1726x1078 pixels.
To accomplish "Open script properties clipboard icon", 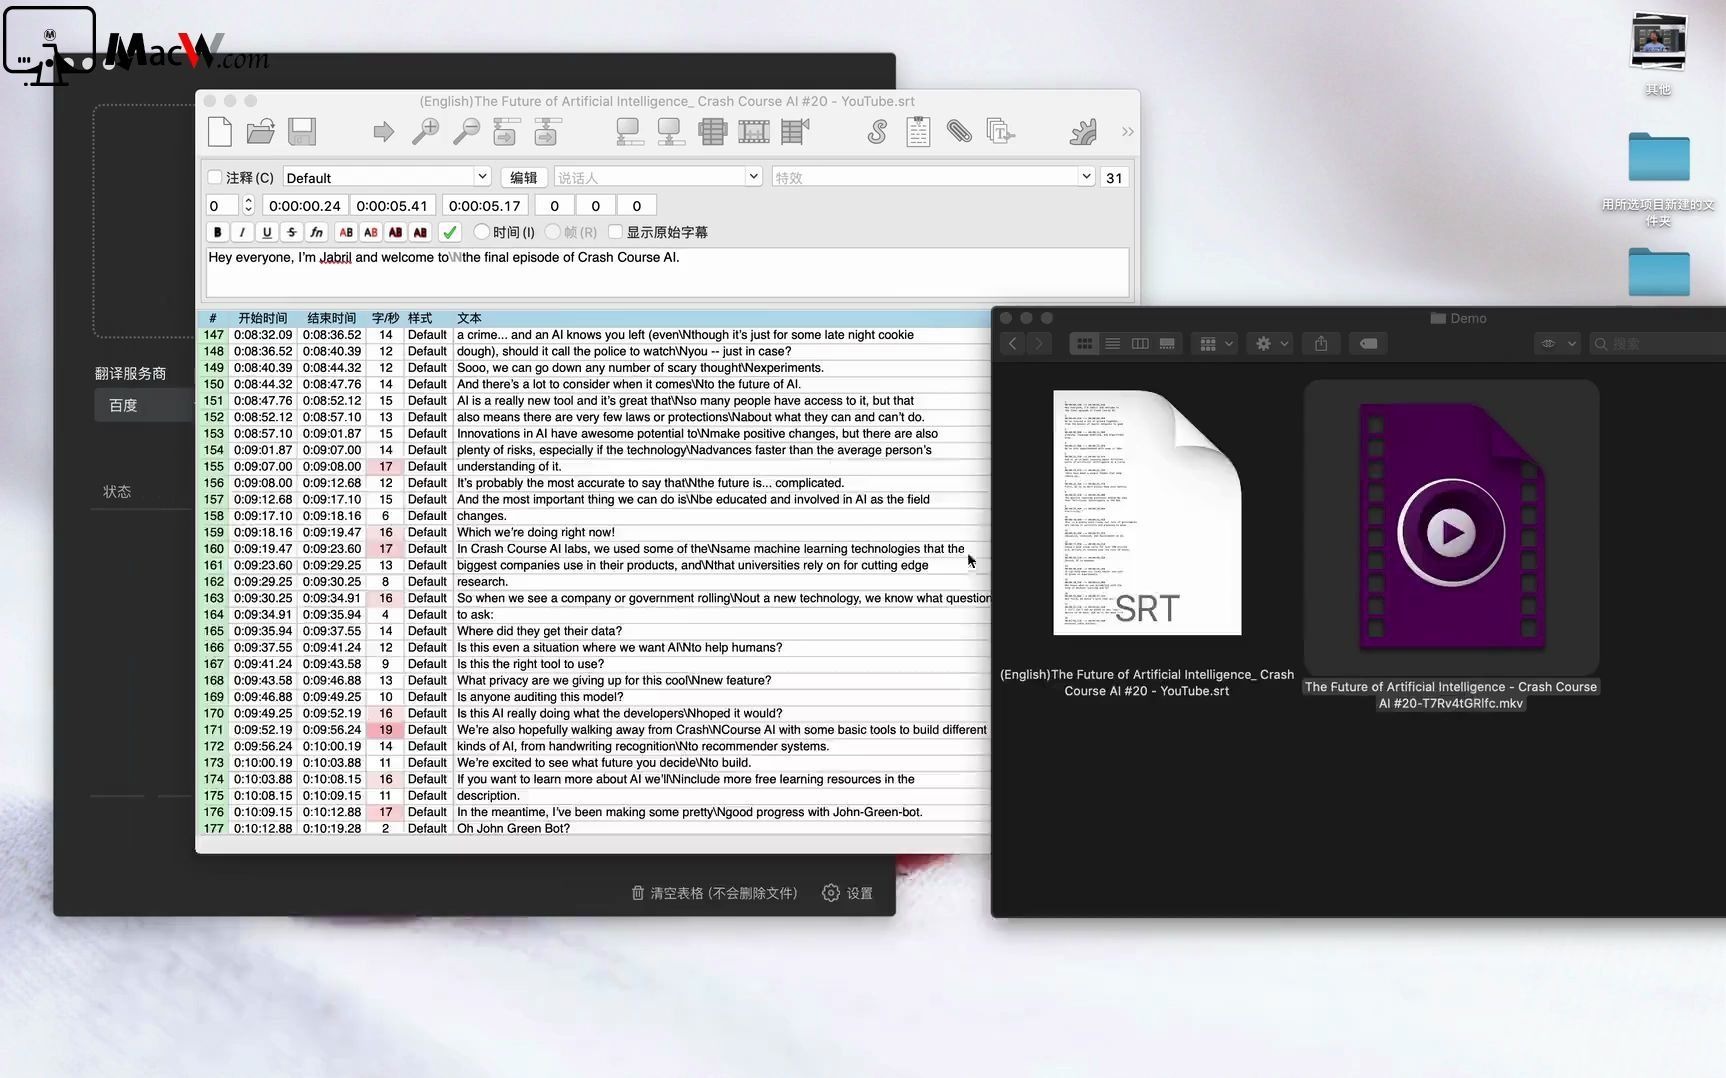I will 918,132.
